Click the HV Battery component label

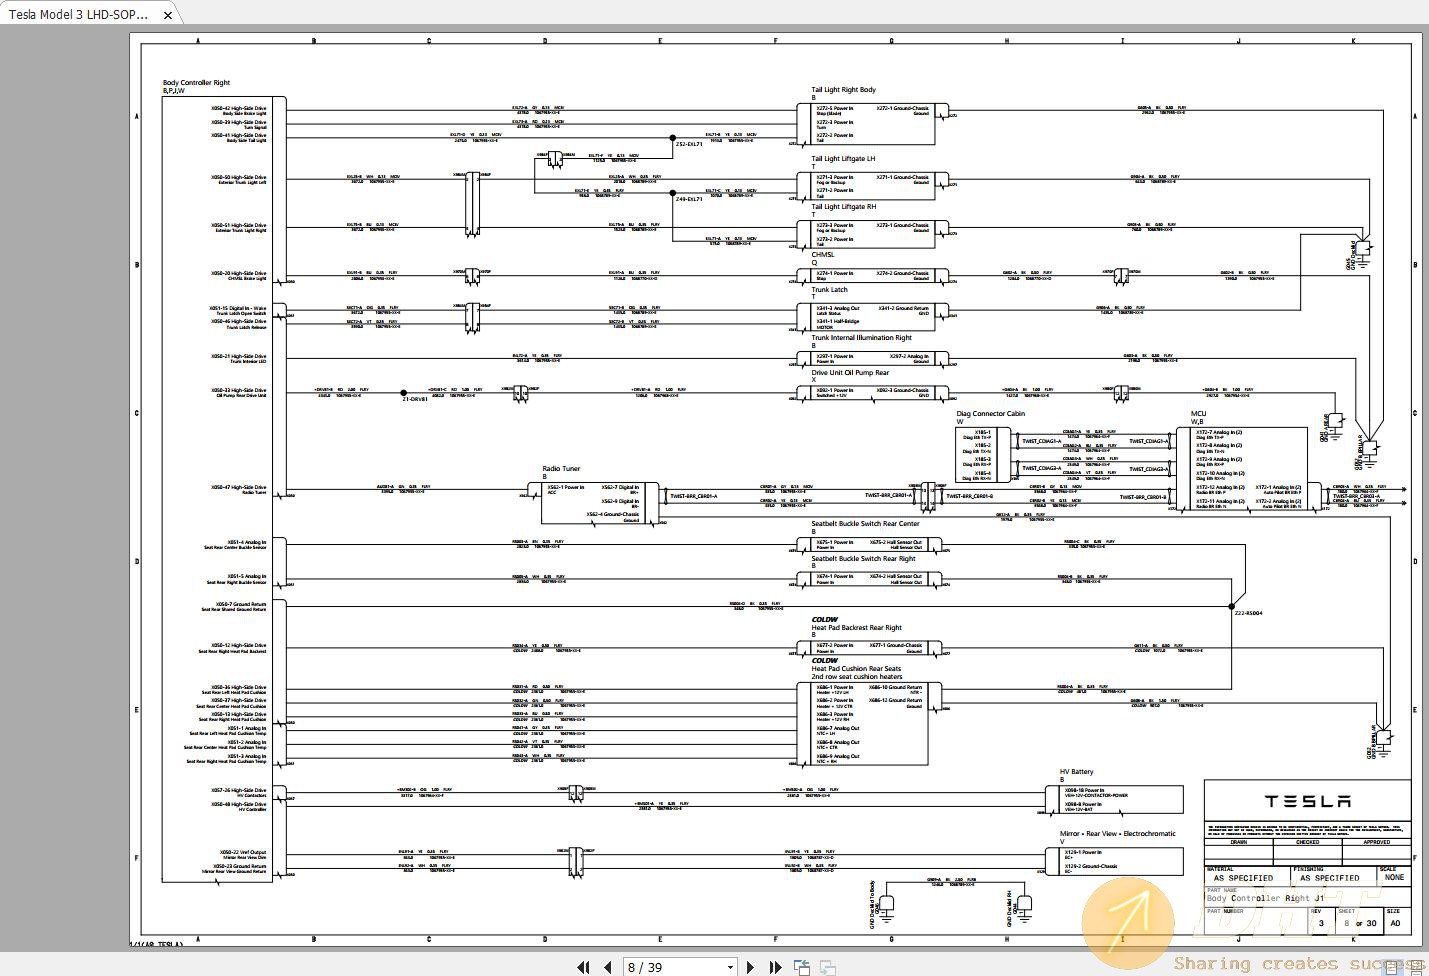pyautogui.click(x=1076, y=772)
